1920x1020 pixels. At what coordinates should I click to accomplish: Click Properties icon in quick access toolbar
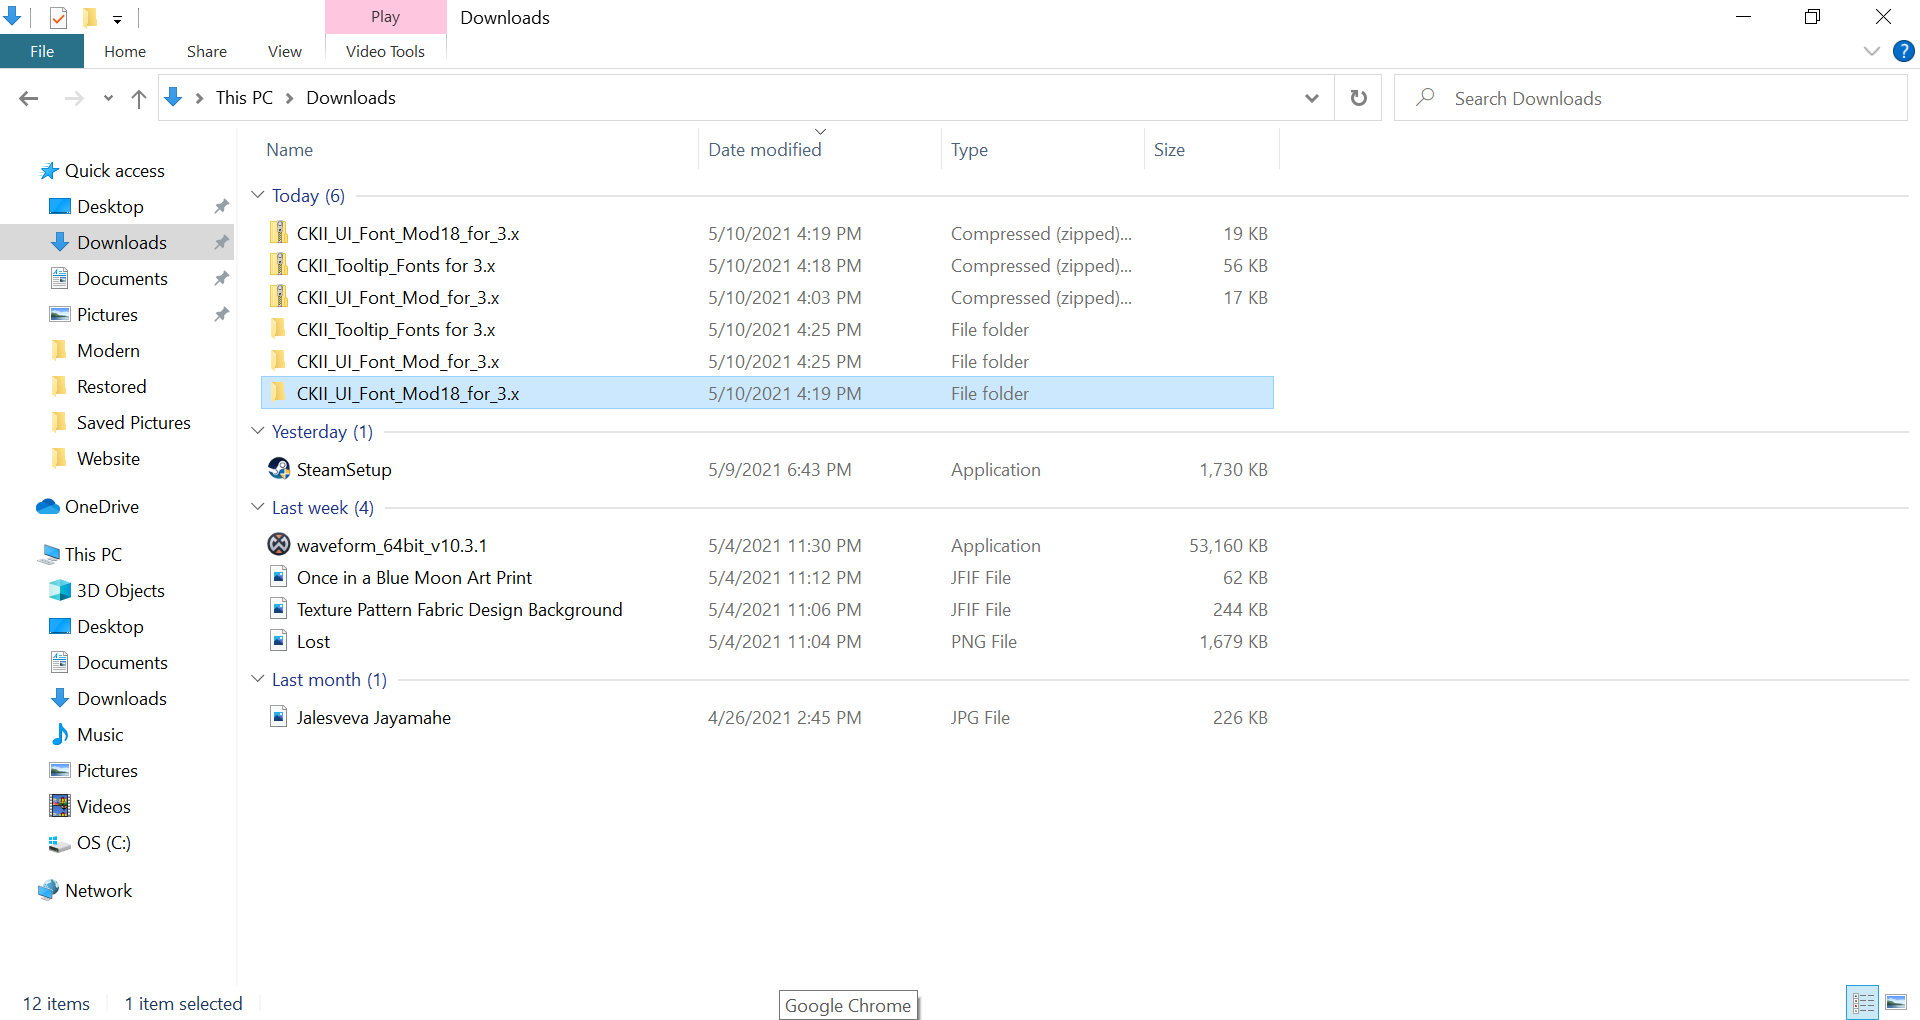(x=58, y=17)
